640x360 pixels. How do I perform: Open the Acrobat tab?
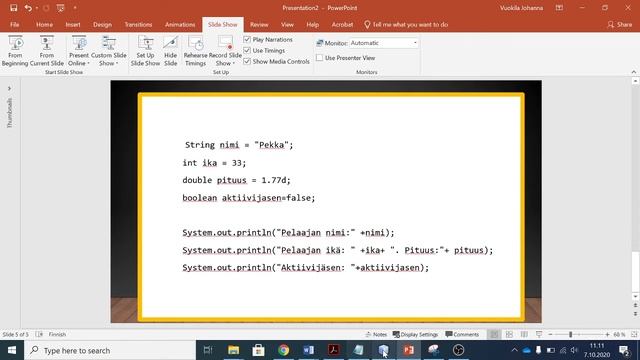[x=342, y=24]
